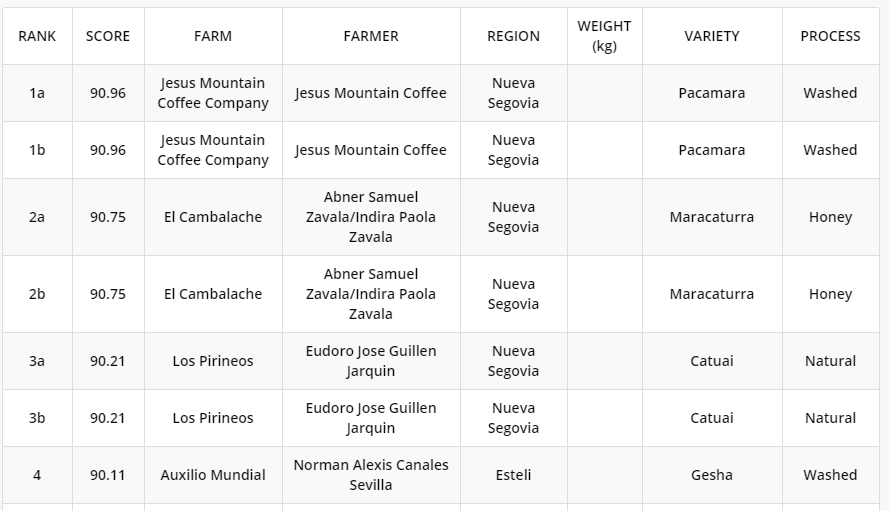This screenshot has height=511, width=889.
Task: Select the FARM column header
Action: 213,36
